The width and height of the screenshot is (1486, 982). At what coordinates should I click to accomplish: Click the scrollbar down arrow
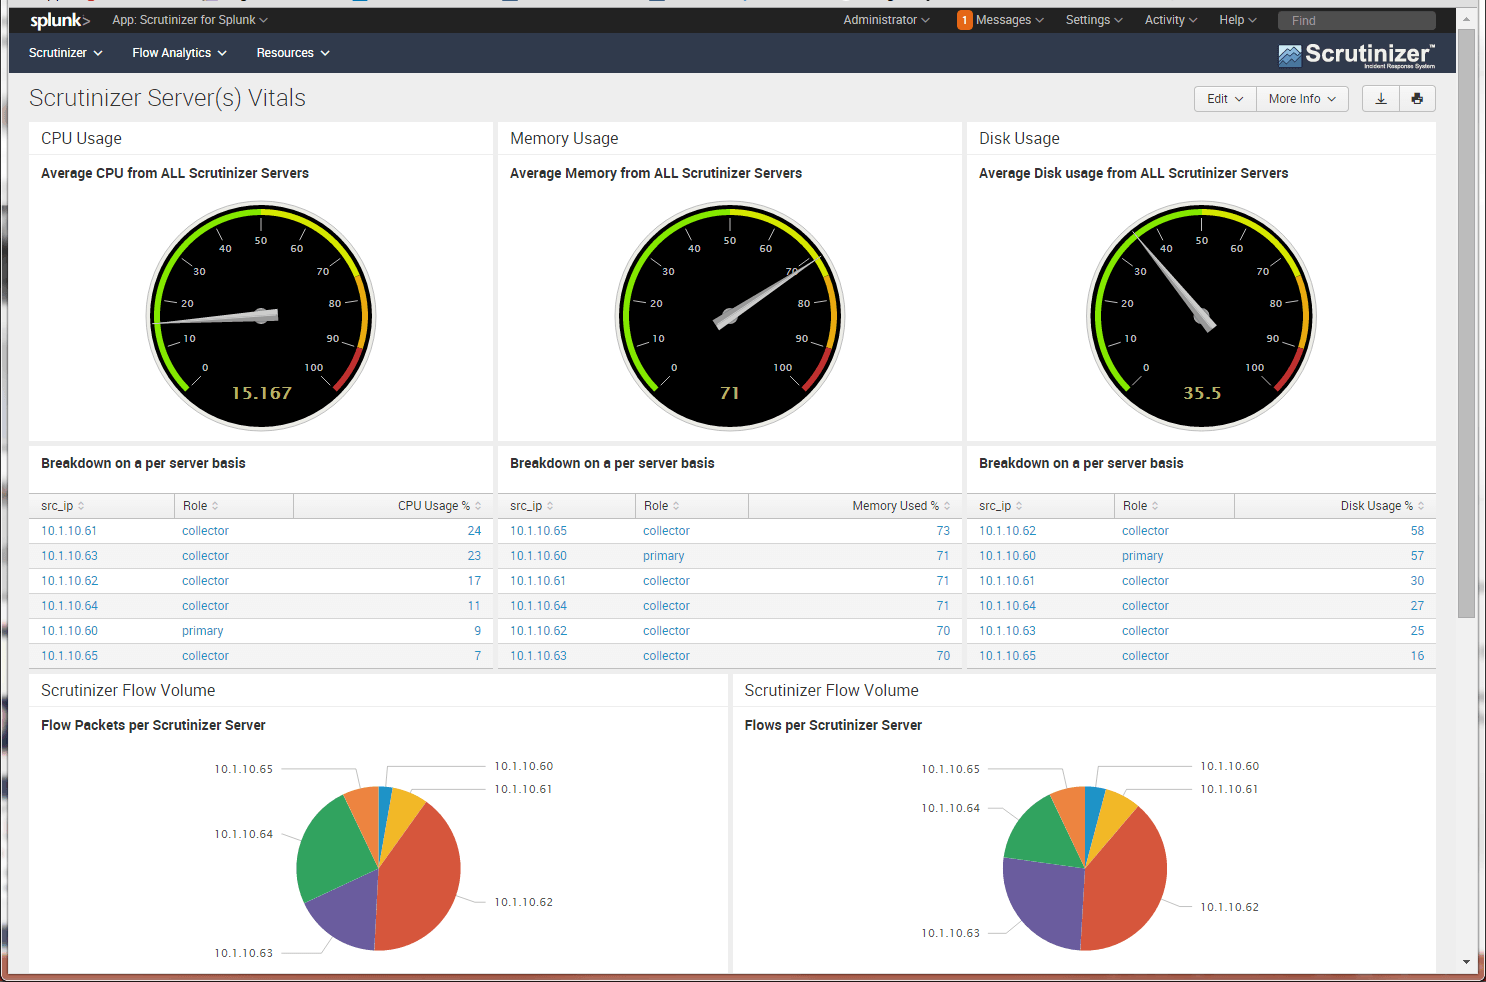coord(1466,962)
